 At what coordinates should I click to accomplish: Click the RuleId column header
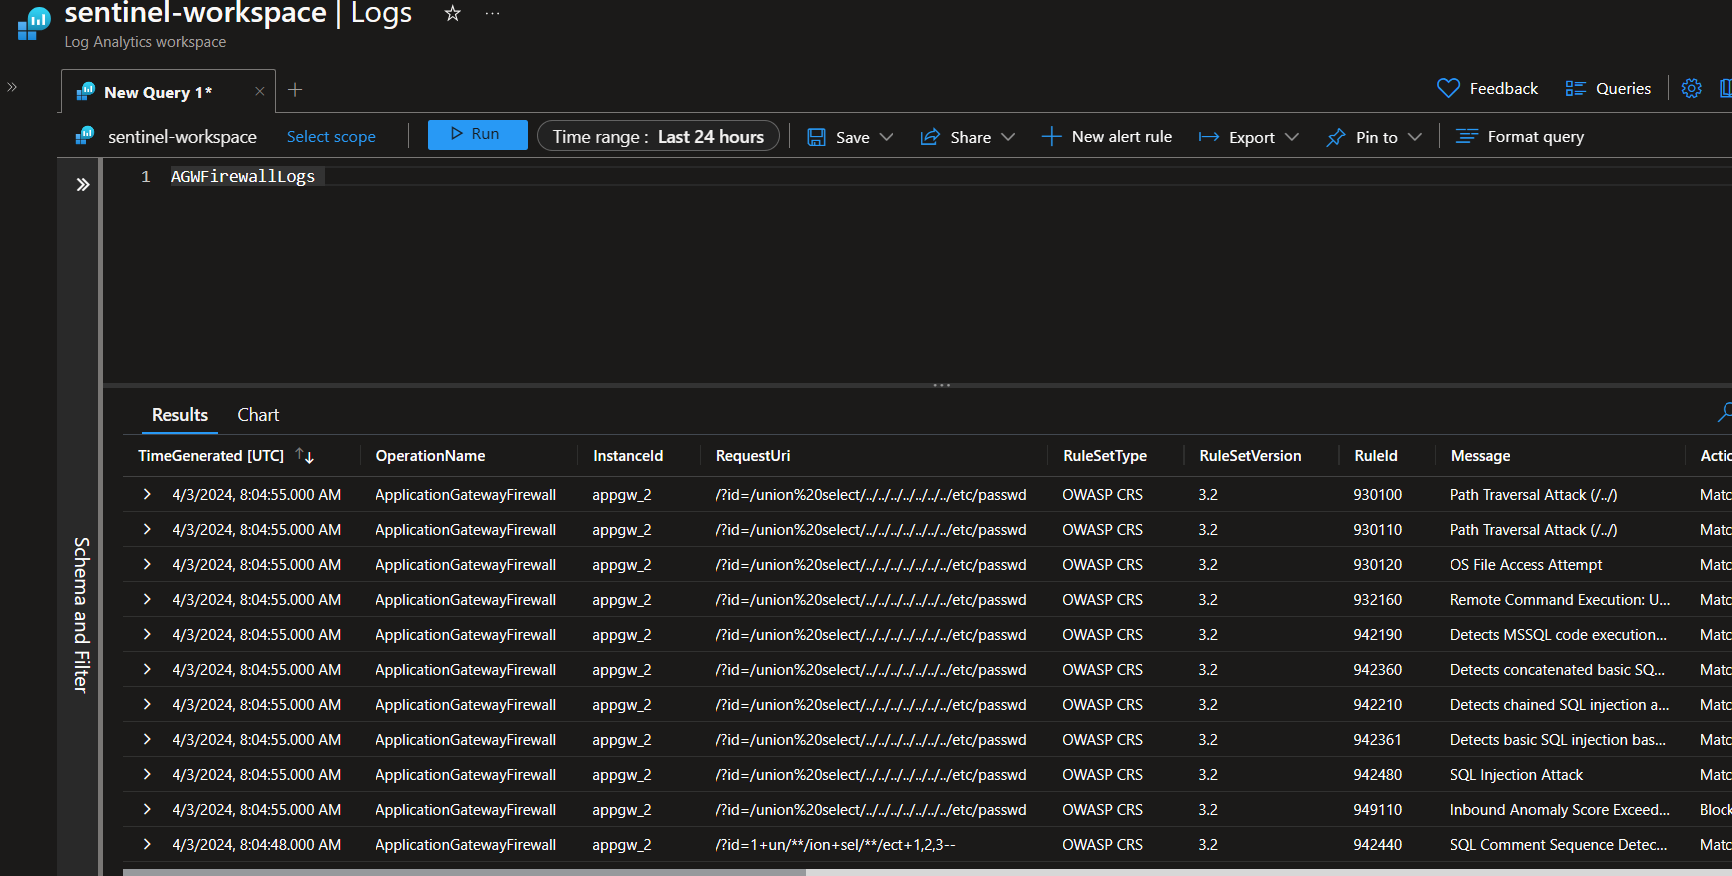coord(1376,455)
